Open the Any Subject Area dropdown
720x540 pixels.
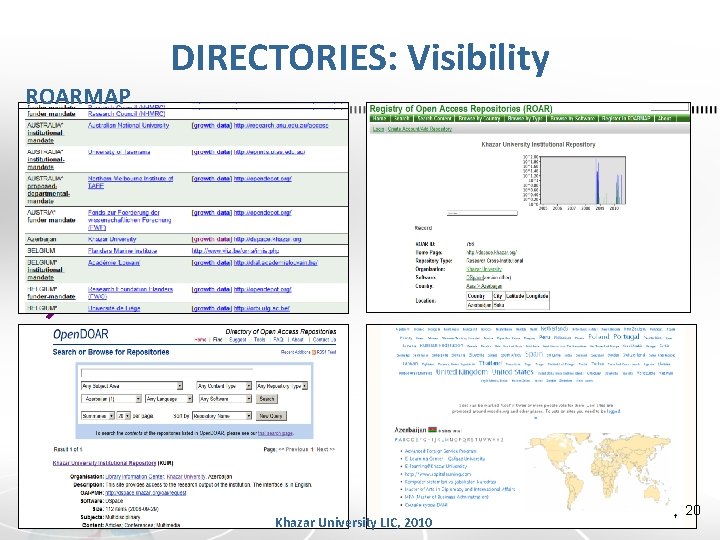point(132,386)
